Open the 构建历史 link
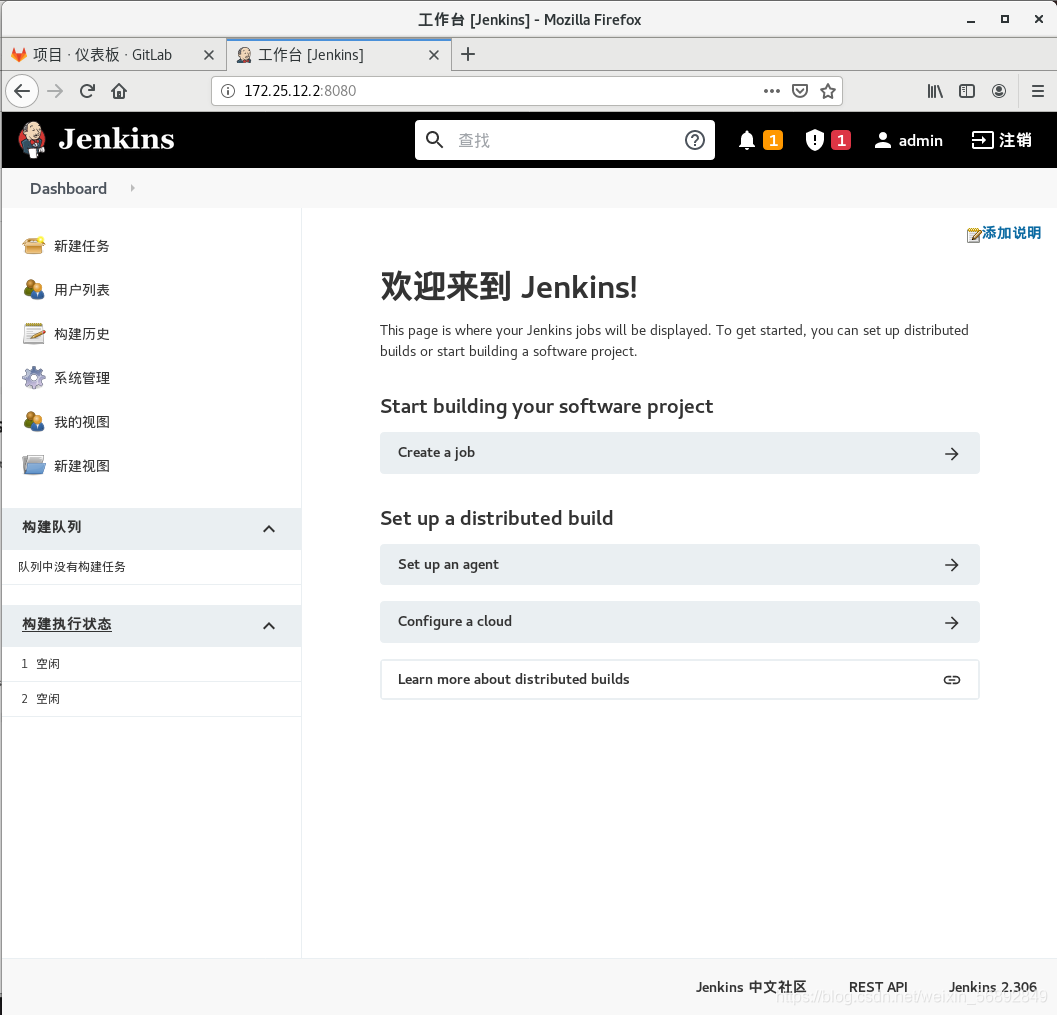Image resolution: width=1057 pixels, height=1015 pixels. tap(82, 334)
